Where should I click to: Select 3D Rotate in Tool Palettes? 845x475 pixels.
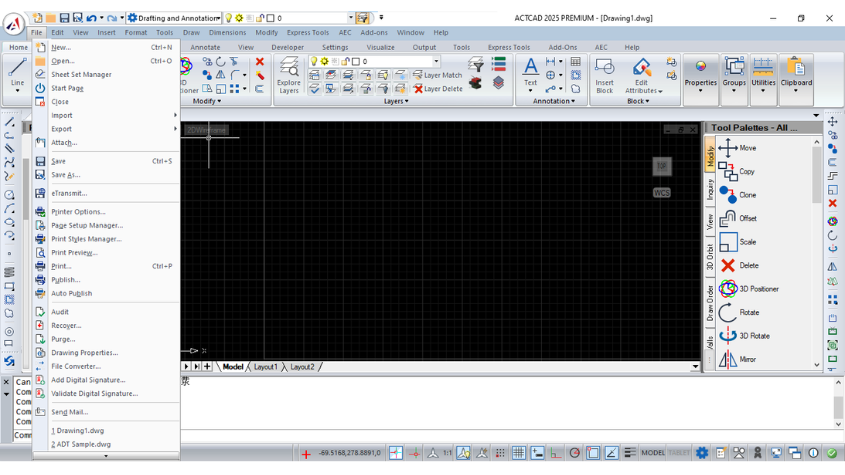click(x=744, y=336)
